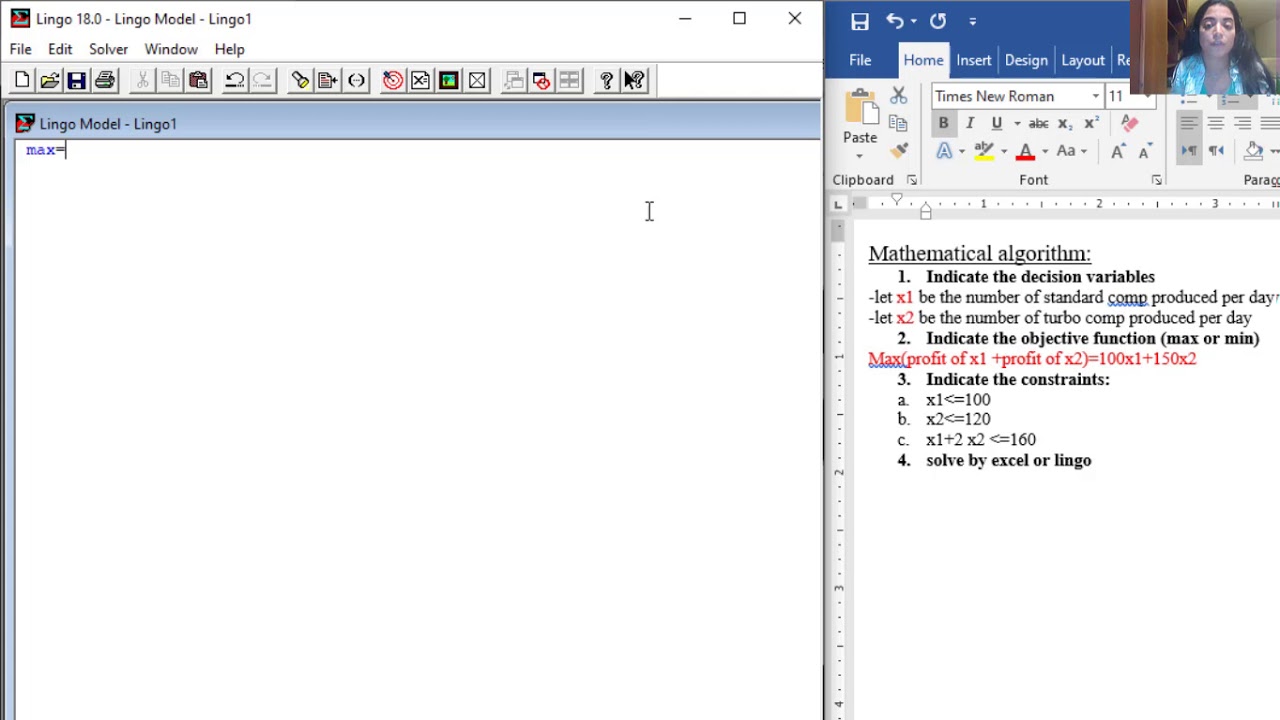Save the Lingo model with disk icon
The width and height of the screenshot is (1280, 720).
point(76,81)
